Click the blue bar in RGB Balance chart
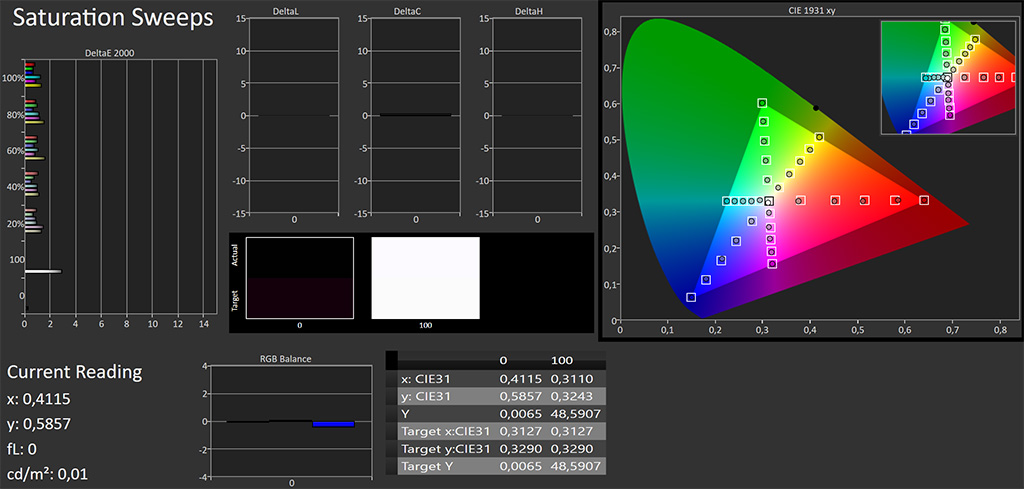 click(333, 424)
